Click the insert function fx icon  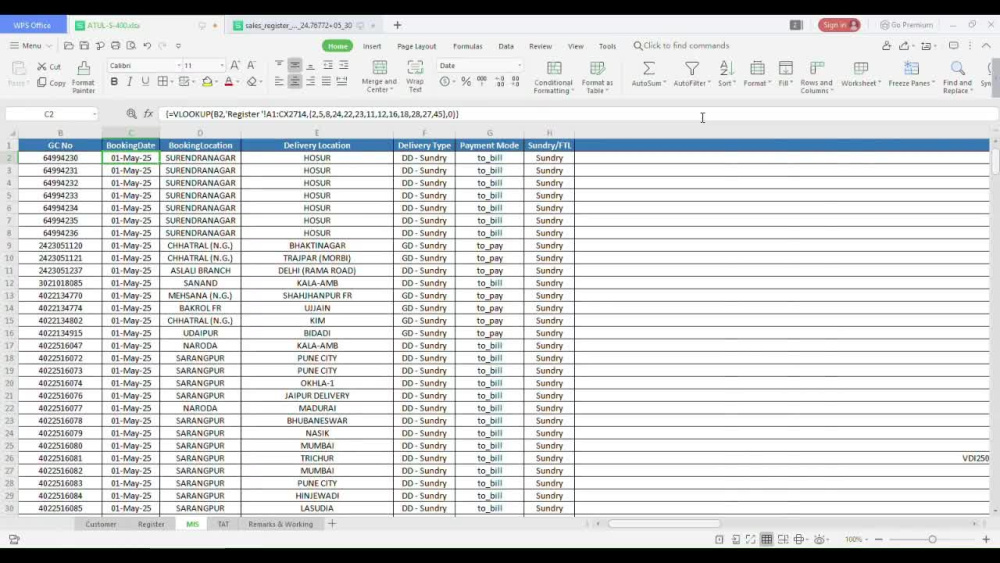click(149, 114)
